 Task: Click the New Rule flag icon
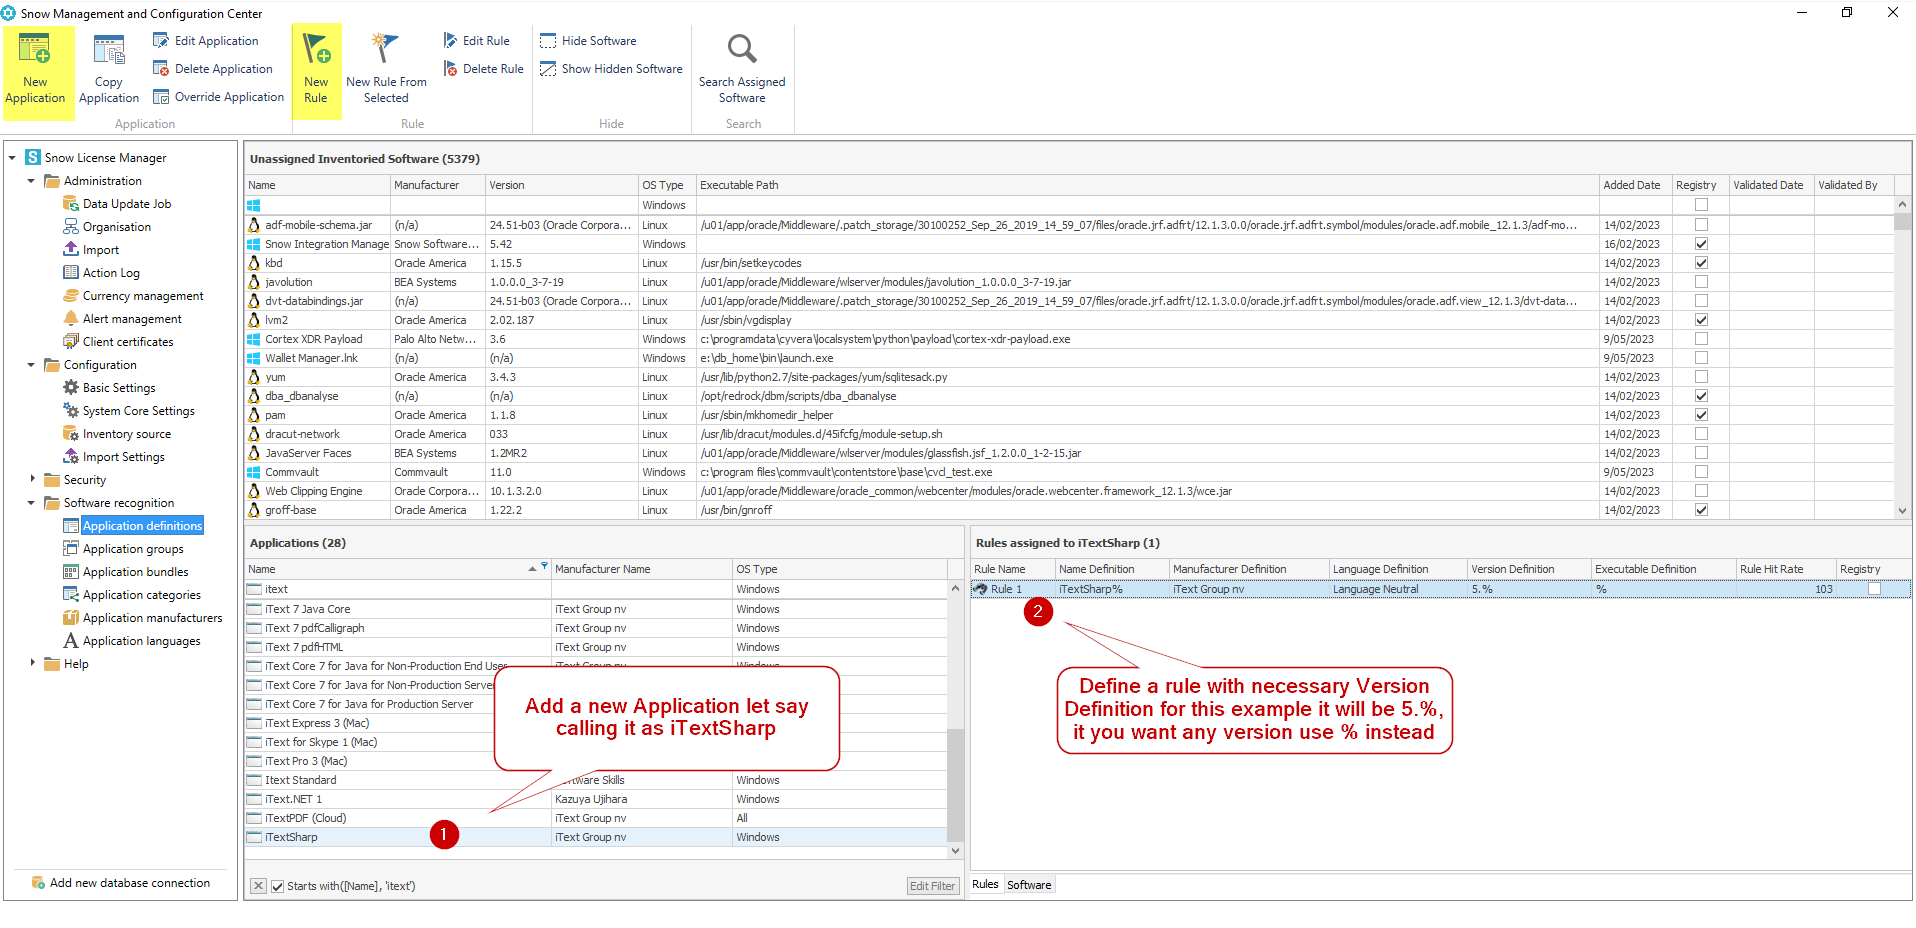click(x=316, y=49)
